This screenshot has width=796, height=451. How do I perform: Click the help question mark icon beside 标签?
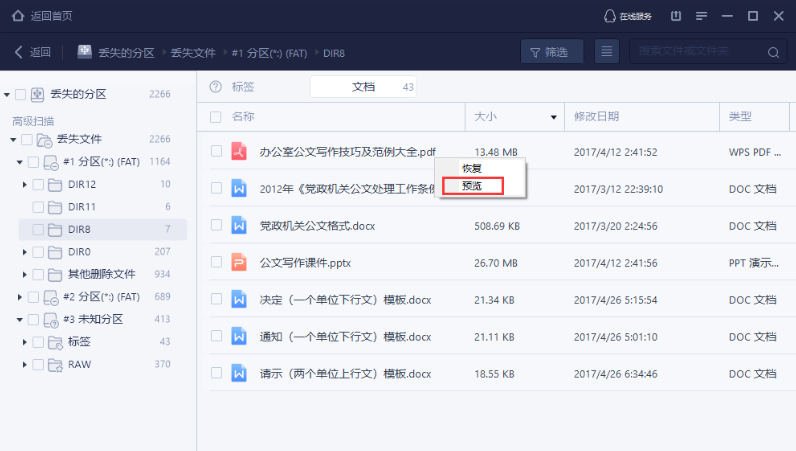(x=215, y=87)
